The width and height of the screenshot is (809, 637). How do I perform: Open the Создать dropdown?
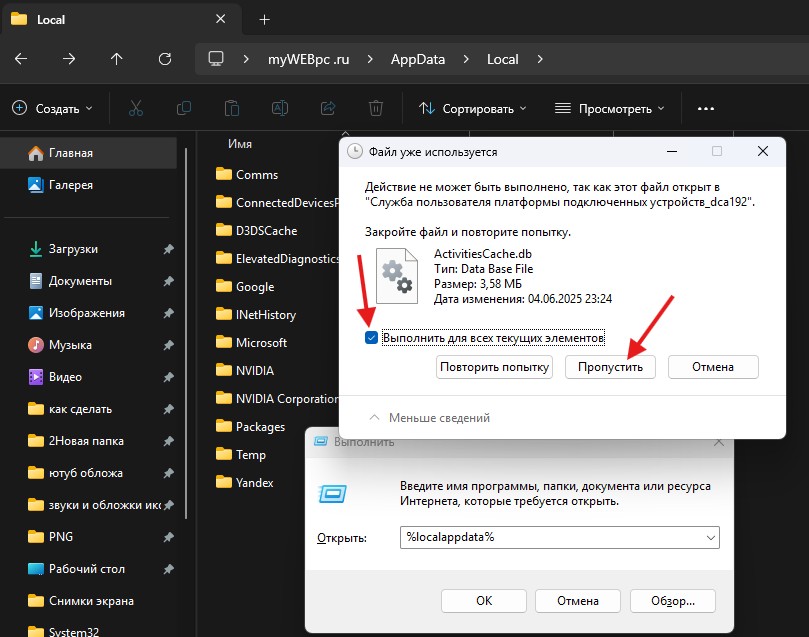[52, 109]
